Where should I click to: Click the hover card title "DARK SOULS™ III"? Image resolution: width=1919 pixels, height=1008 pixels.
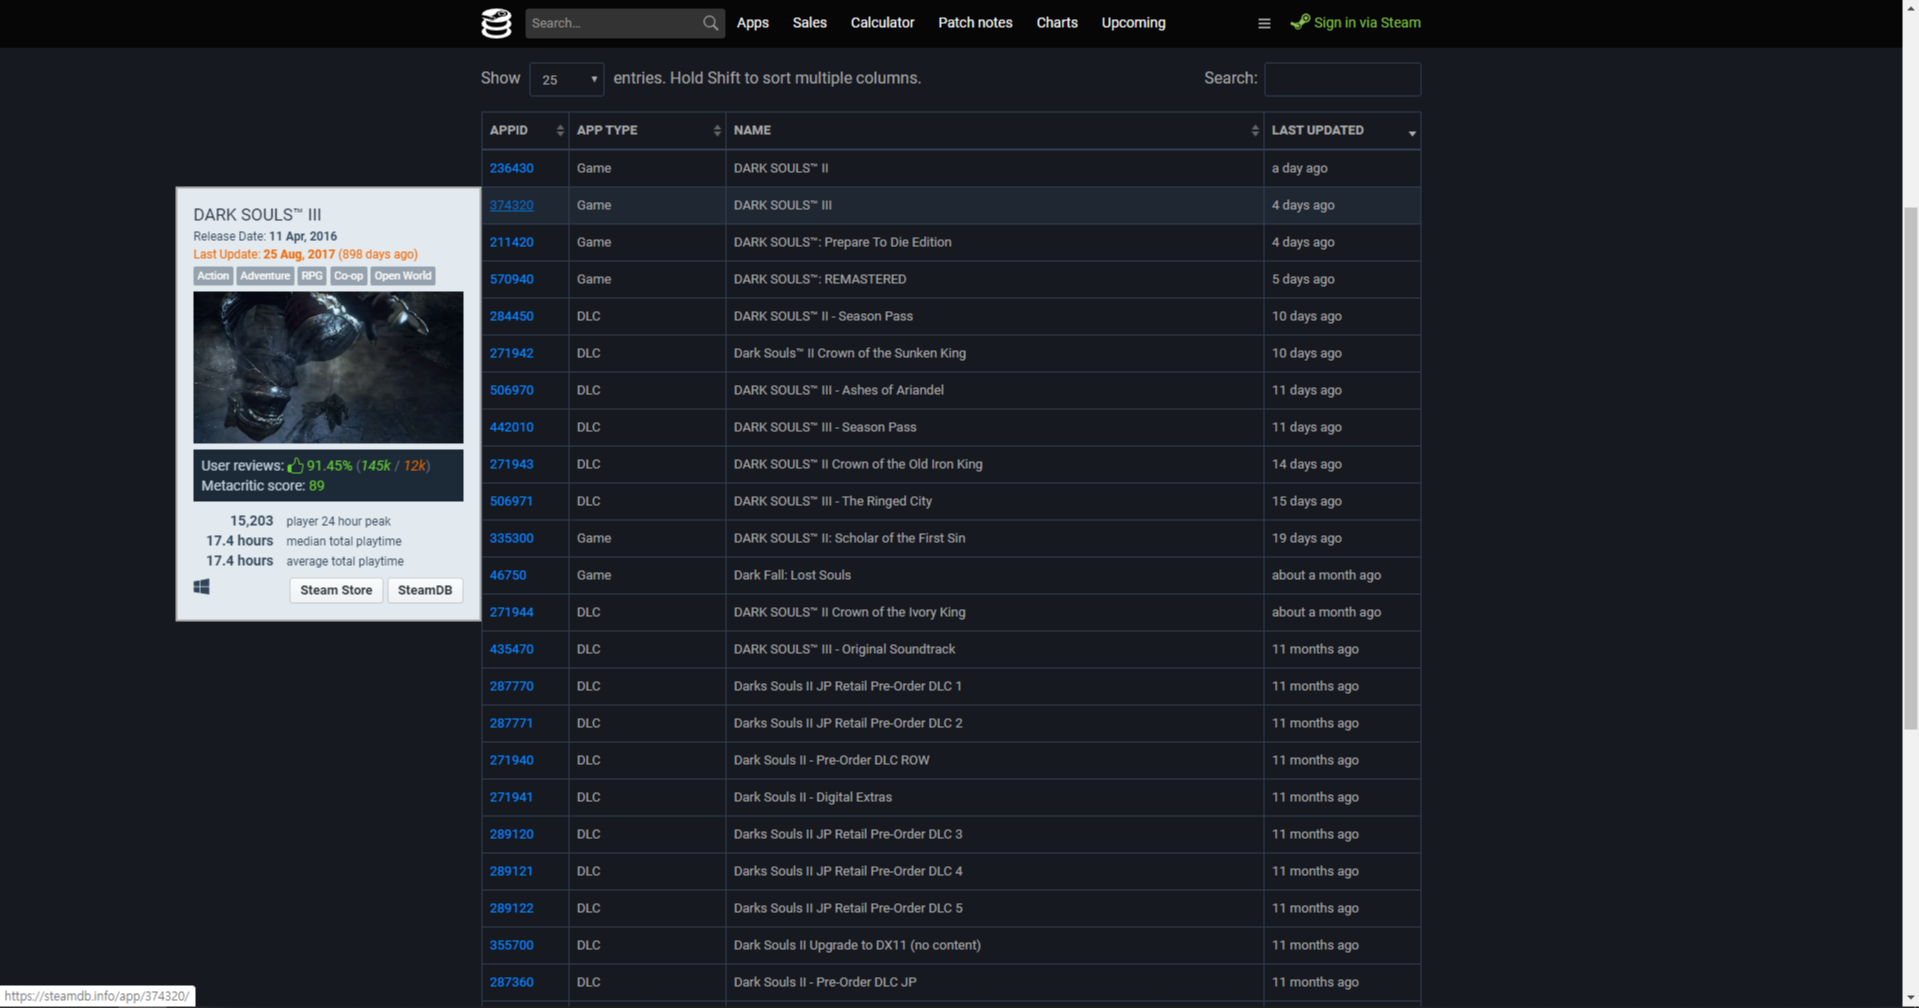tap(257, 215)
